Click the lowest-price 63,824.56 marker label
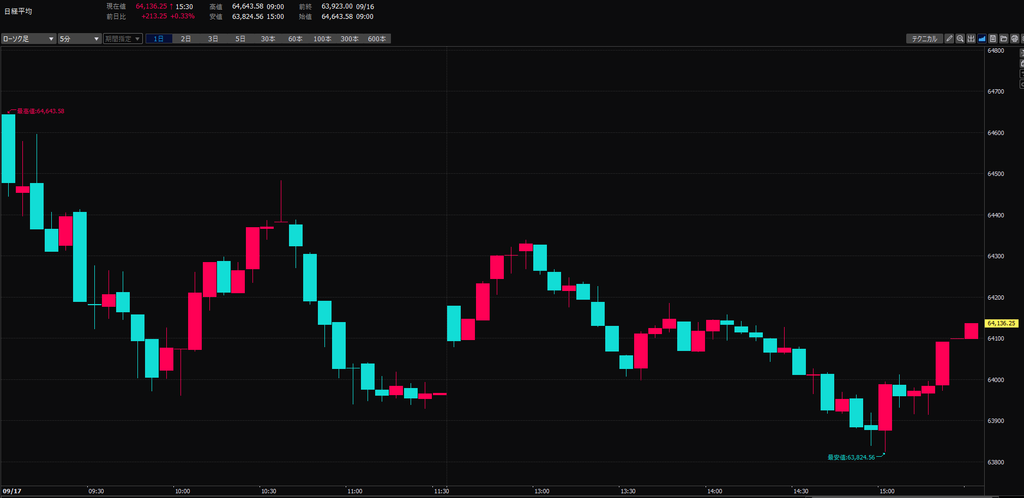This screenshot has height=498, width=1024. click(x=851, y=457)
